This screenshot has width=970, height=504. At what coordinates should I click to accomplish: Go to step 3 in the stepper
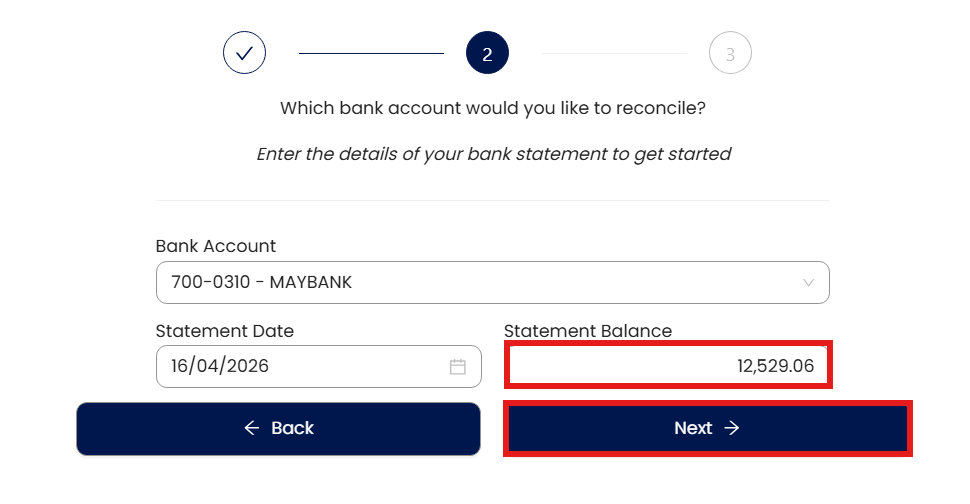pyautogui.click(x=730, y=53)
